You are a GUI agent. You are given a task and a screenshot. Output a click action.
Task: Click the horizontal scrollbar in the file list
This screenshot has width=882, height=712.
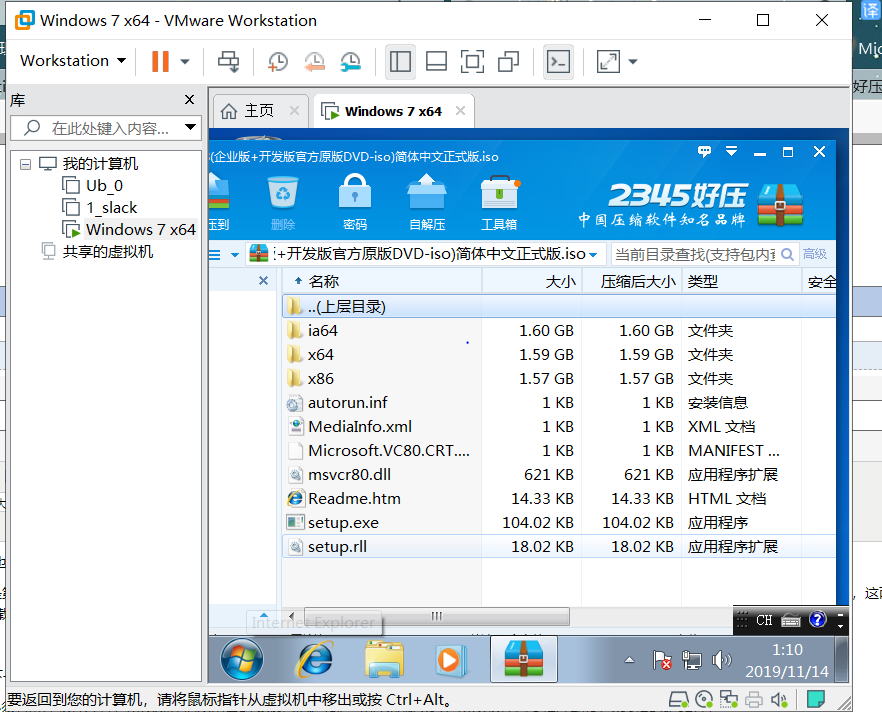(x=436, y=616)
